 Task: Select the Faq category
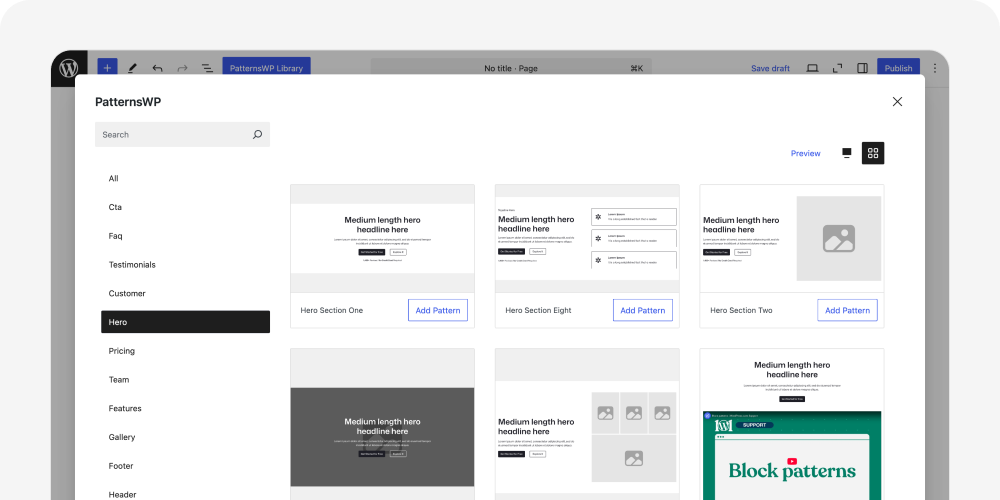click(x=186, y=236)
